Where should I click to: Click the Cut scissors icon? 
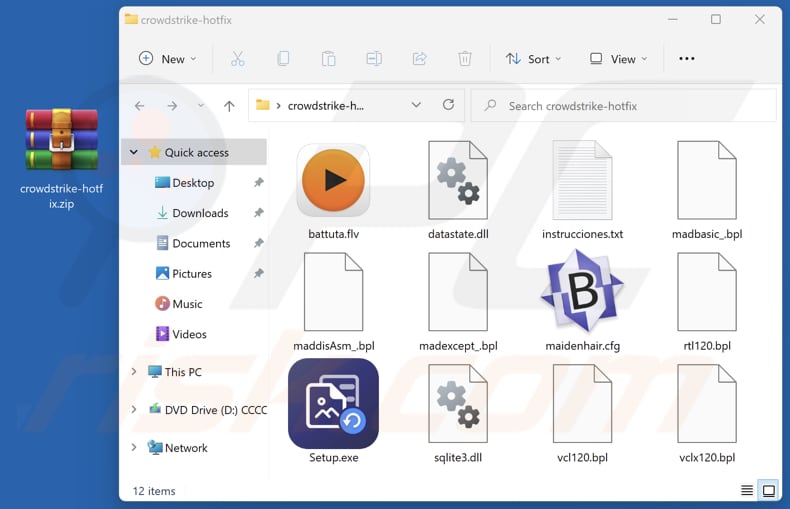click(238, 59)
